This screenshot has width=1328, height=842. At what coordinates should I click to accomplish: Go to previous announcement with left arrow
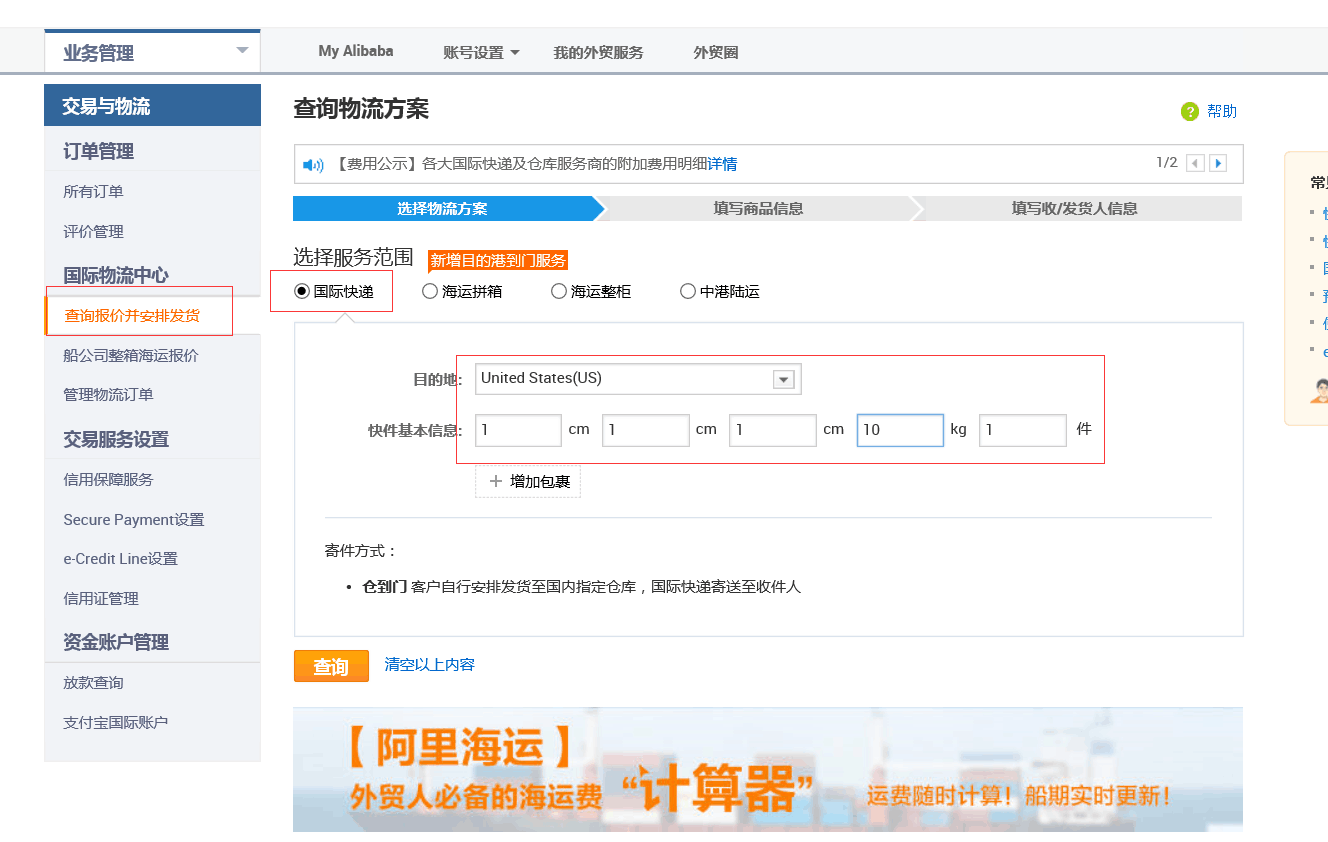tap(1195, 163)
